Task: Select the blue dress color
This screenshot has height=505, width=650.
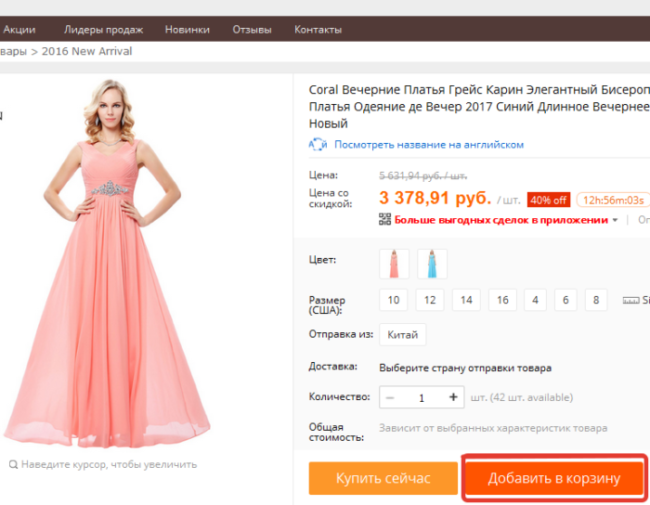Action: (432, 264)
